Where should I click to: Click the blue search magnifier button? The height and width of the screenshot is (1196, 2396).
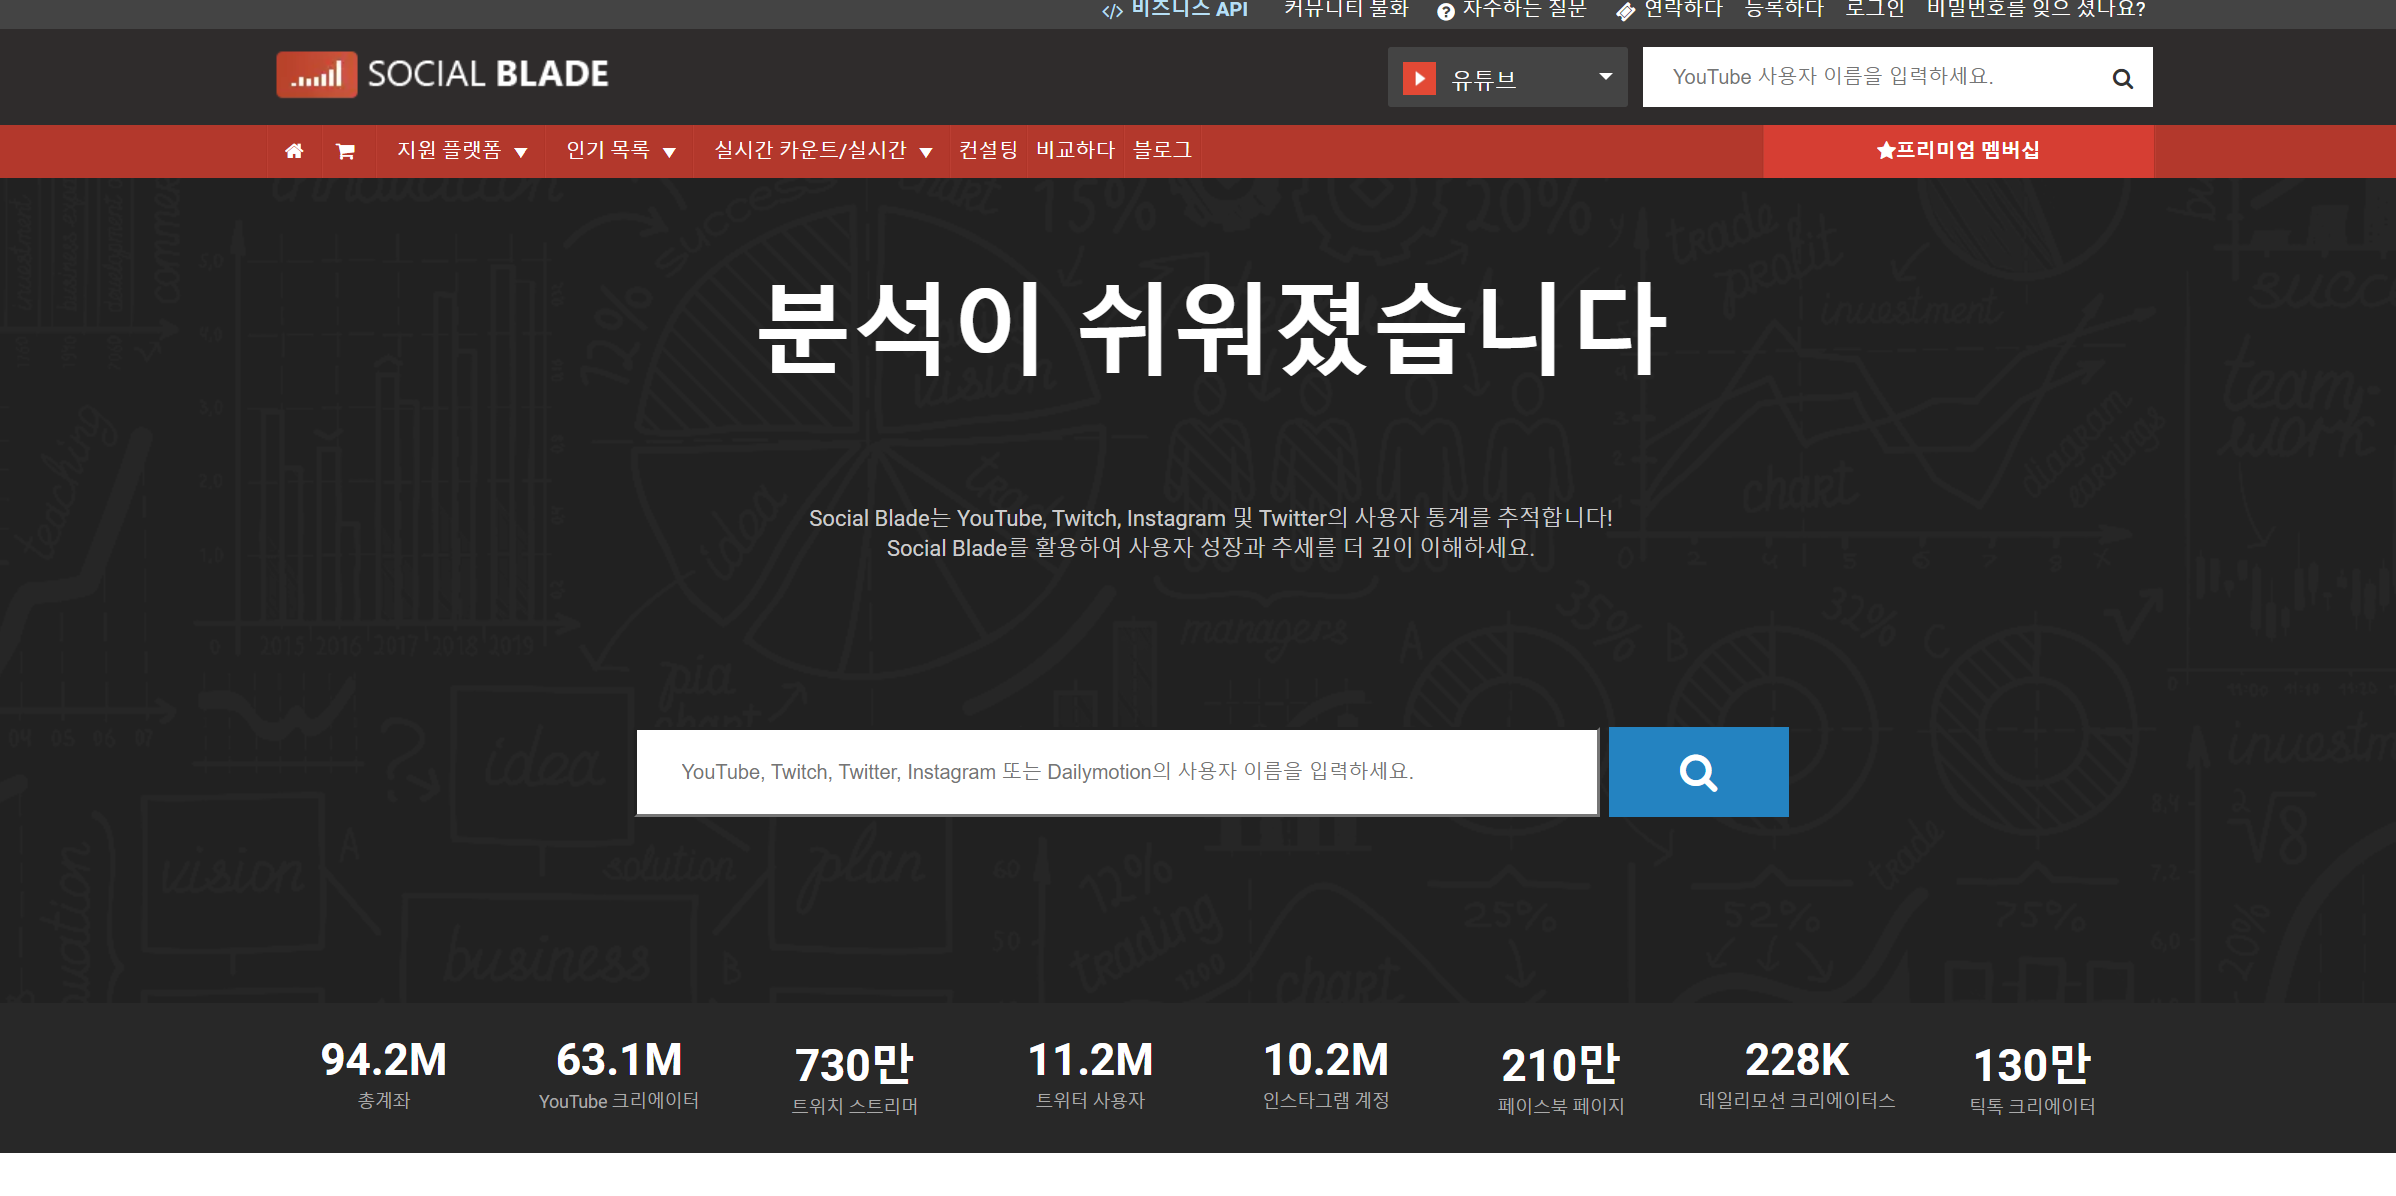pyautogui.click(x=1698, y=772)
